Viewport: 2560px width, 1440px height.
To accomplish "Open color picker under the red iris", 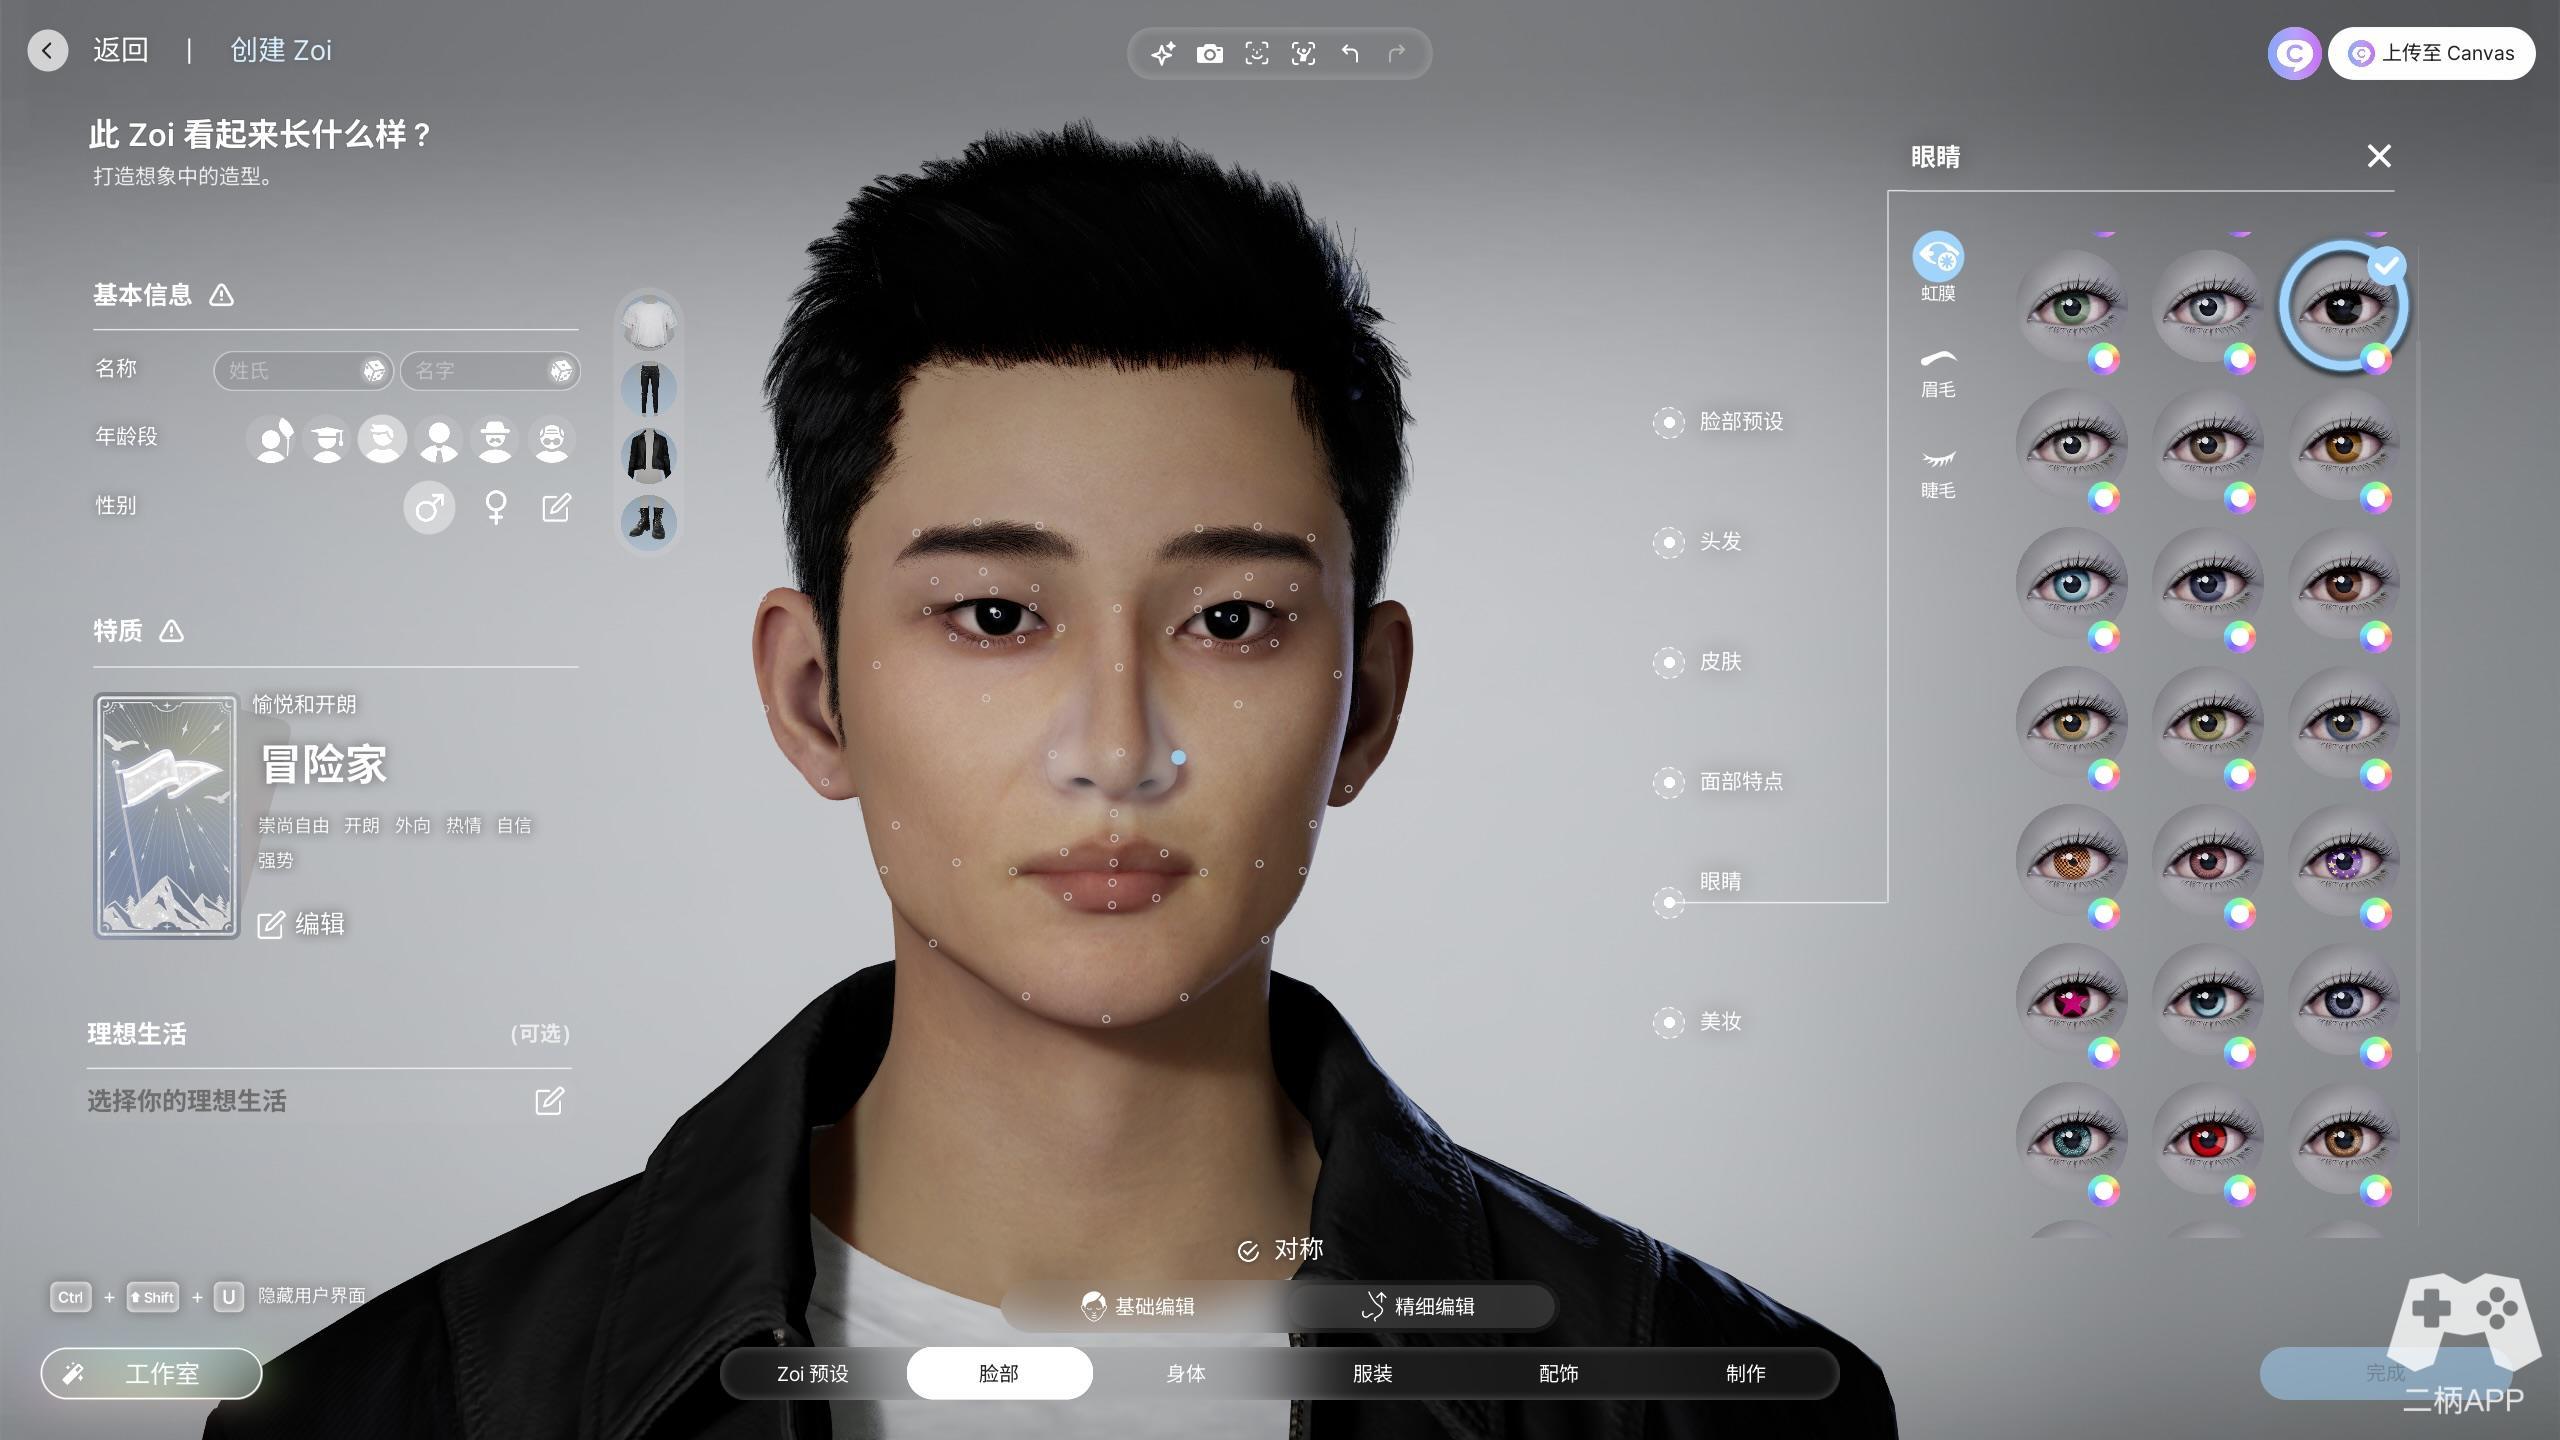I will (x=2239, y=1190).
